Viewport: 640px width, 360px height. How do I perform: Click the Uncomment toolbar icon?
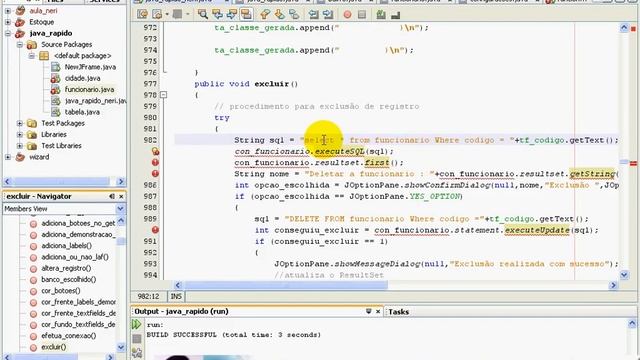[396, 15]
